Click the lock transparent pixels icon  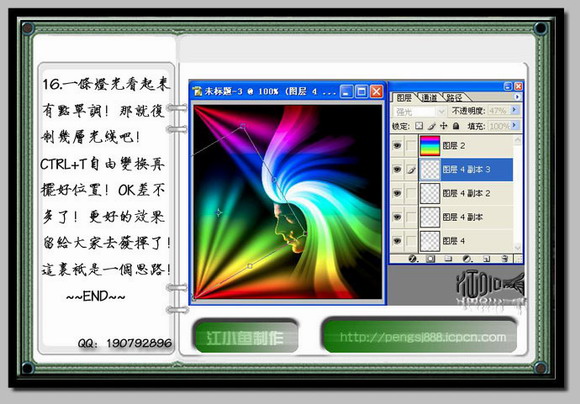[x=419, y=126]
